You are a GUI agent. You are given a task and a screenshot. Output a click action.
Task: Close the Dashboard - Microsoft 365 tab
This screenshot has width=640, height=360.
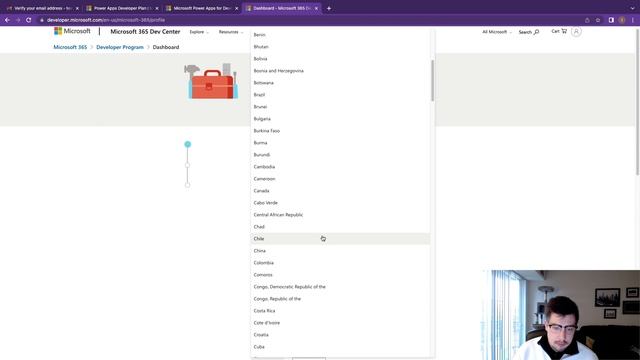click(316, 8)
